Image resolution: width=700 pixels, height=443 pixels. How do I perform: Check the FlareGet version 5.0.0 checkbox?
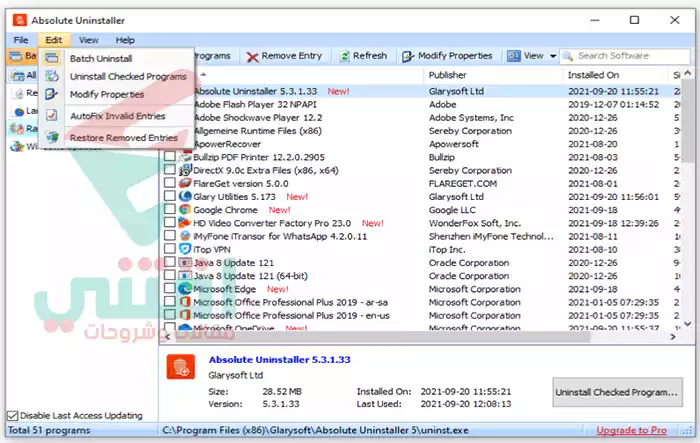click(x=170, y=183)
